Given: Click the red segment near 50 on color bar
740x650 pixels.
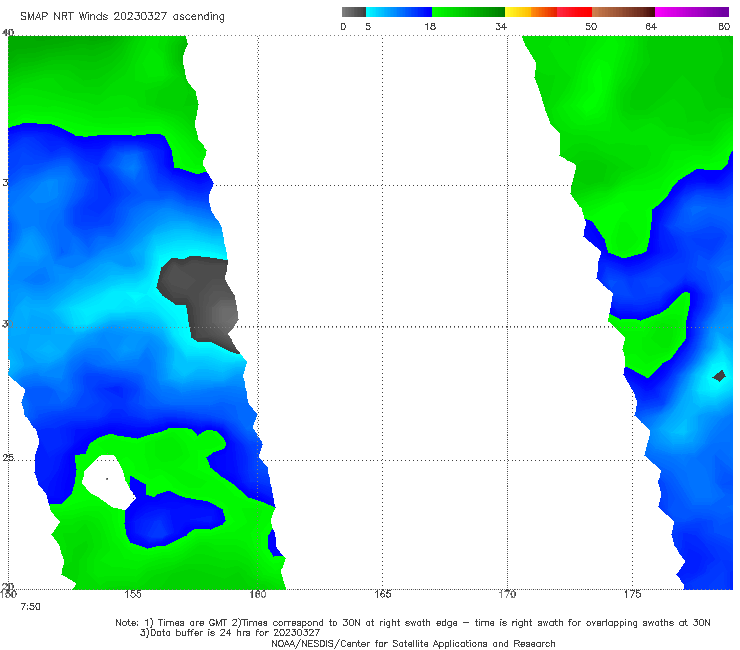Looking at the screenshot, I should coord(575,12).
